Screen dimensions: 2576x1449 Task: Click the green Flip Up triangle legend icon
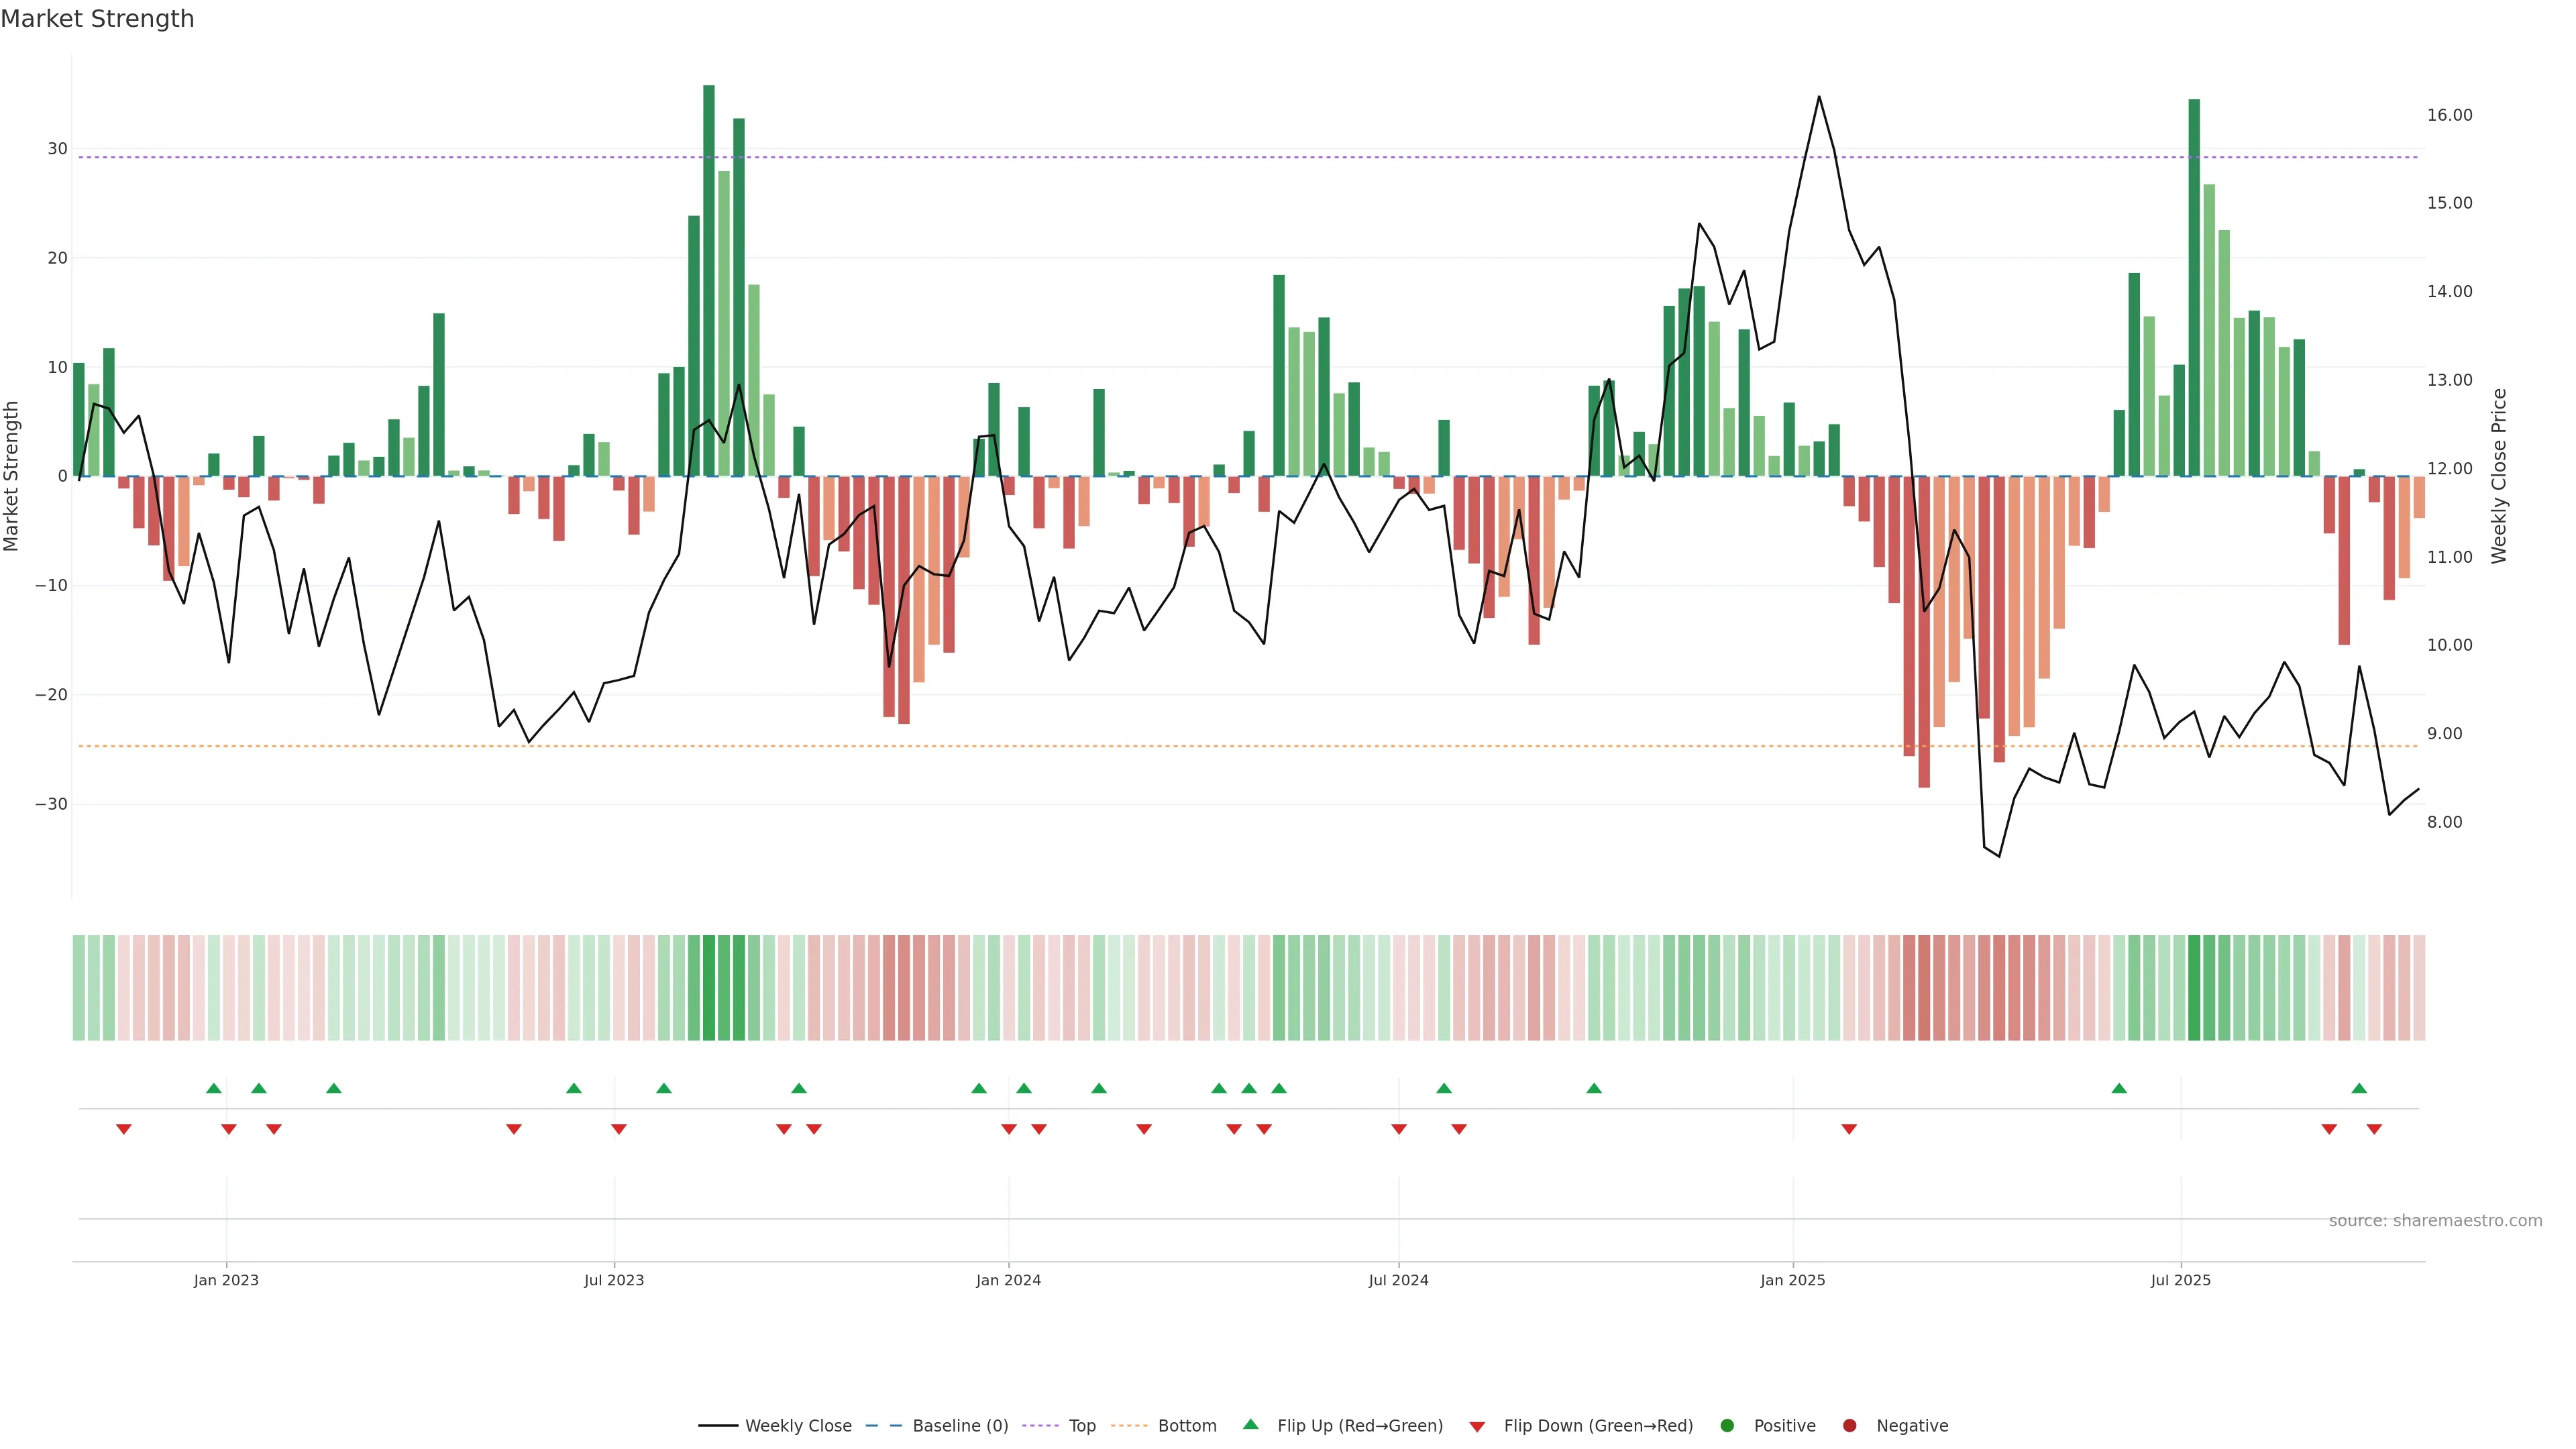(x=1250, y=1425)
